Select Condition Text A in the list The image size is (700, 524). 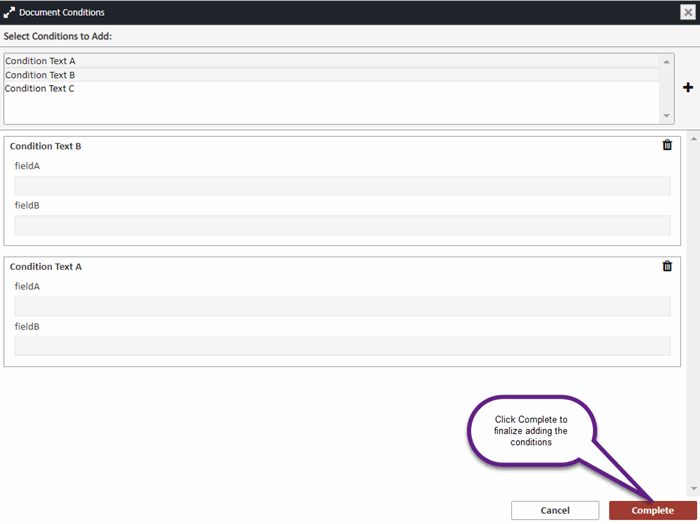[40, 61]
